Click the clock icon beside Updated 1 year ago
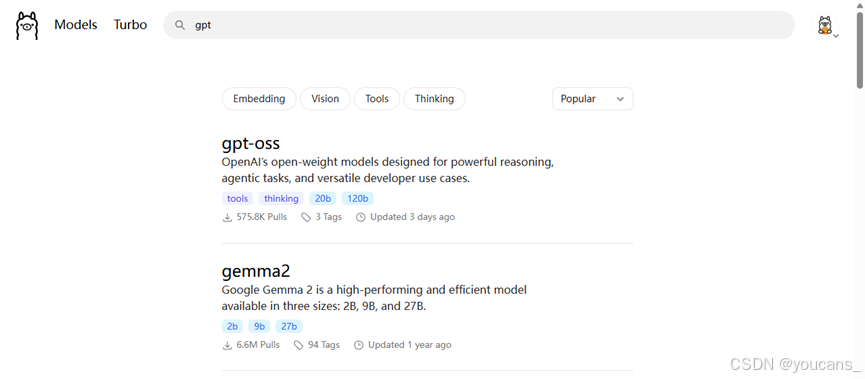The width and height of the screenshot is (865, 379). click(x=359, y=345)
